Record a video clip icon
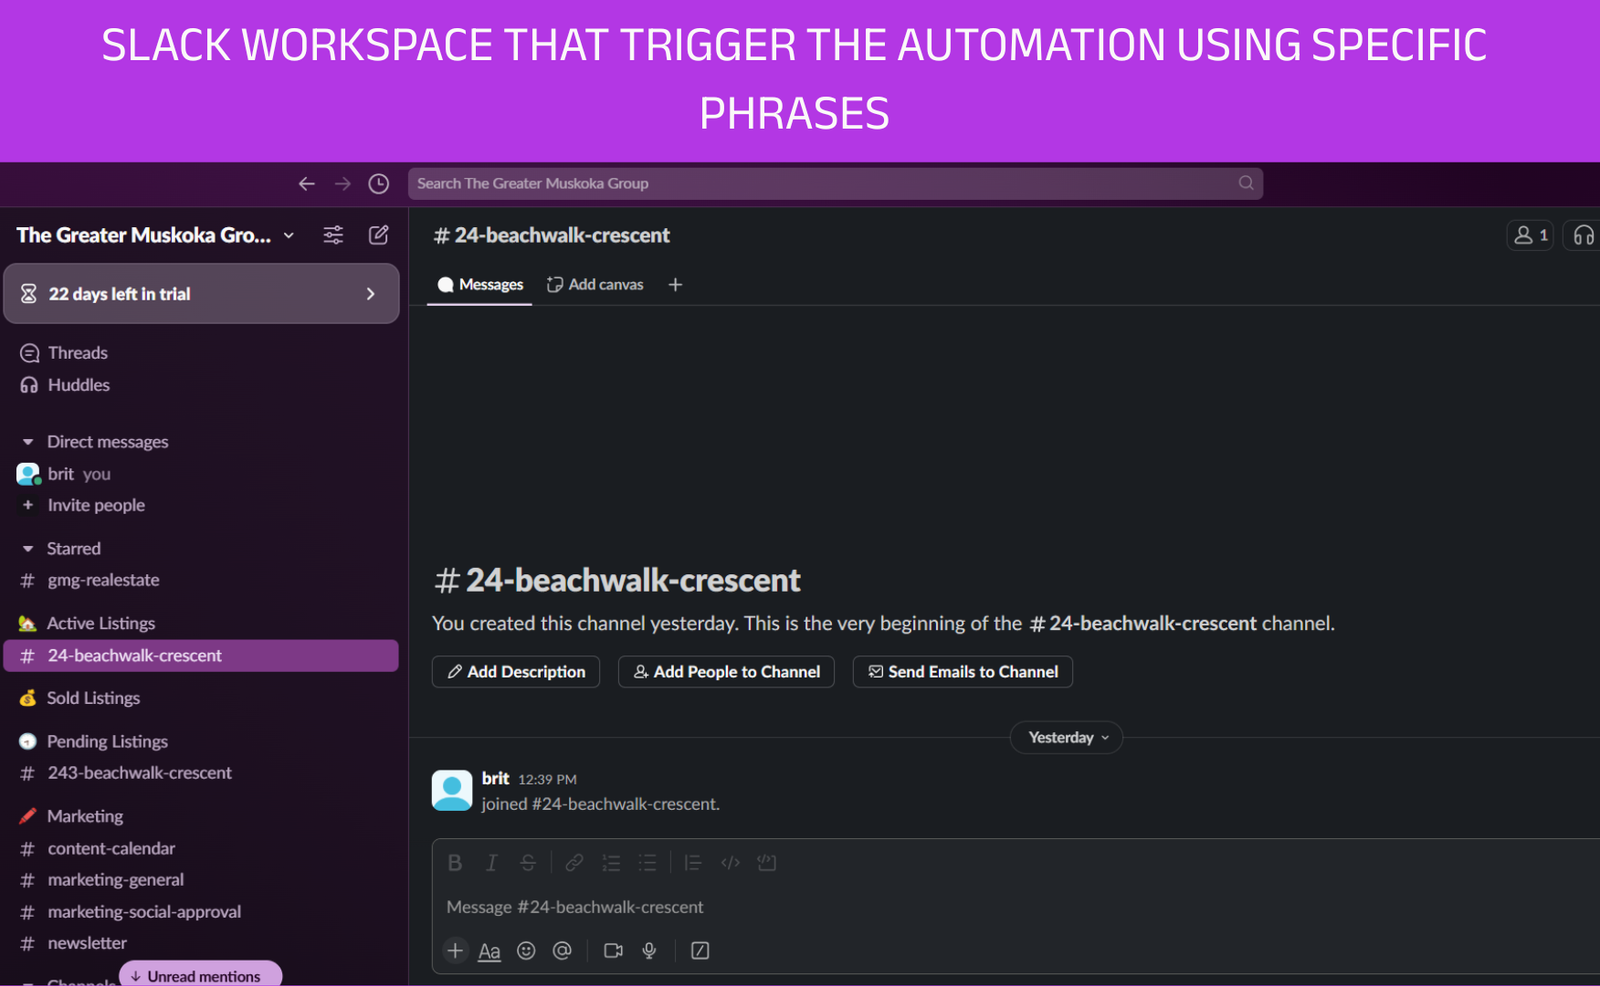The height and width of the screenshot is (986, 1600). point(613,951)
